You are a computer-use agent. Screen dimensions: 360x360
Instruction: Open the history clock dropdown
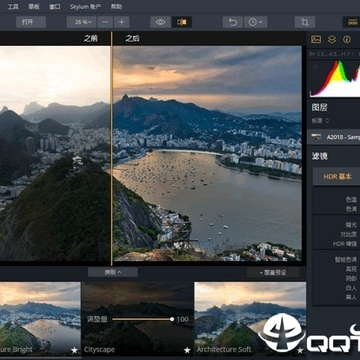tap(256, 22)
